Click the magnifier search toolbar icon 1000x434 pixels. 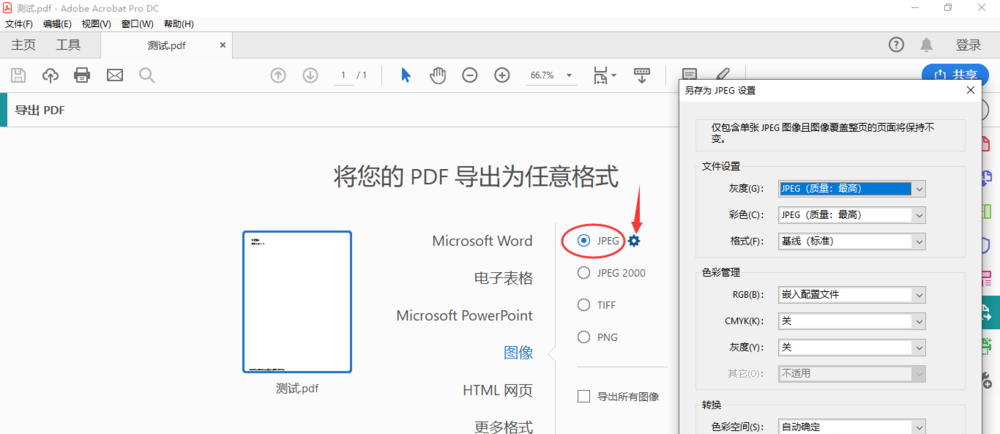click(147, 75)
